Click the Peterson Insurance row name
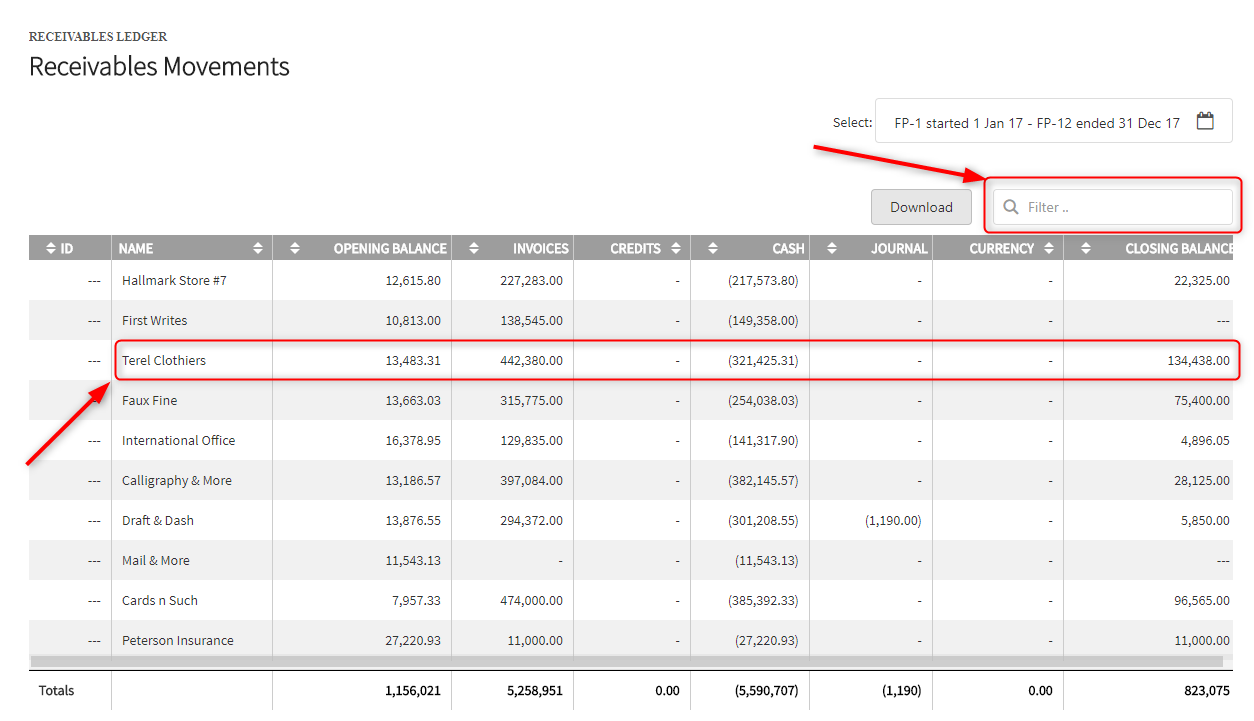This screenshot has height=721, width=1254. pyautogui.click(x=178, y=640)
